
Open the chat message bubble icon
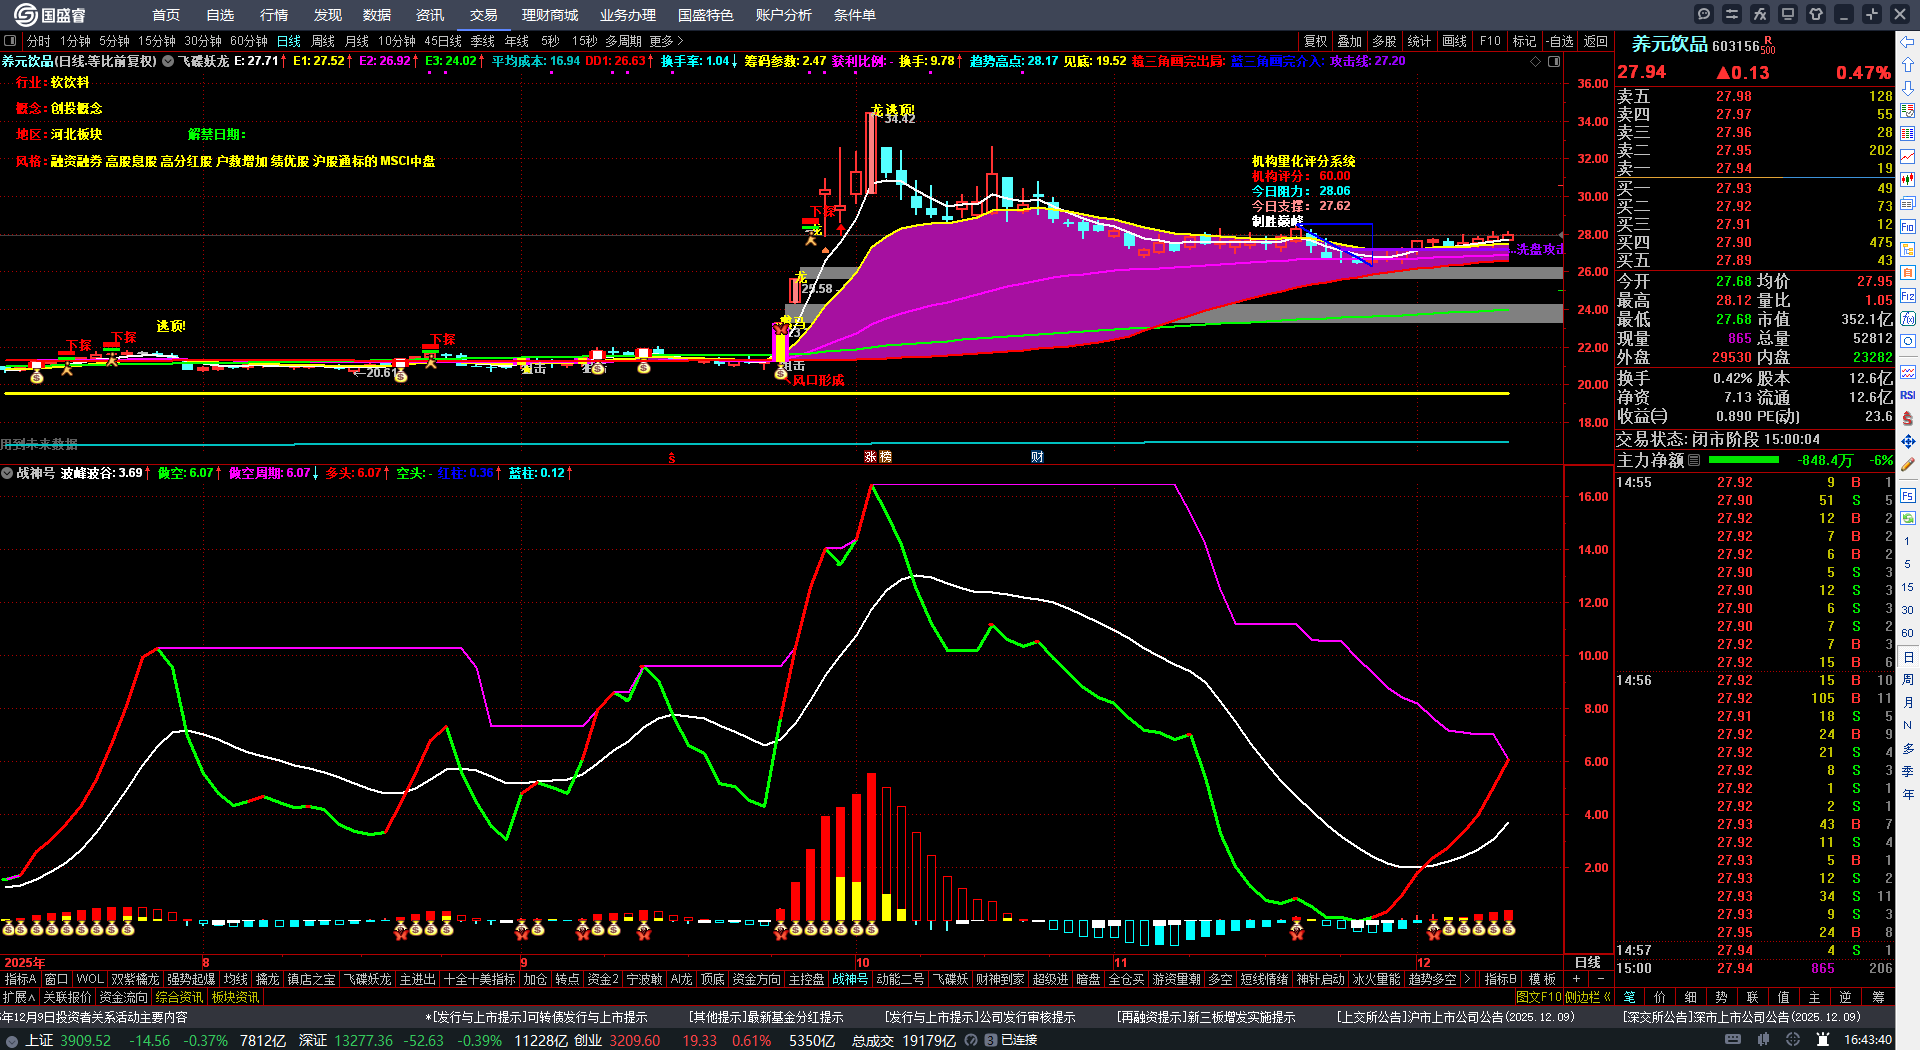coord(1704,14)
